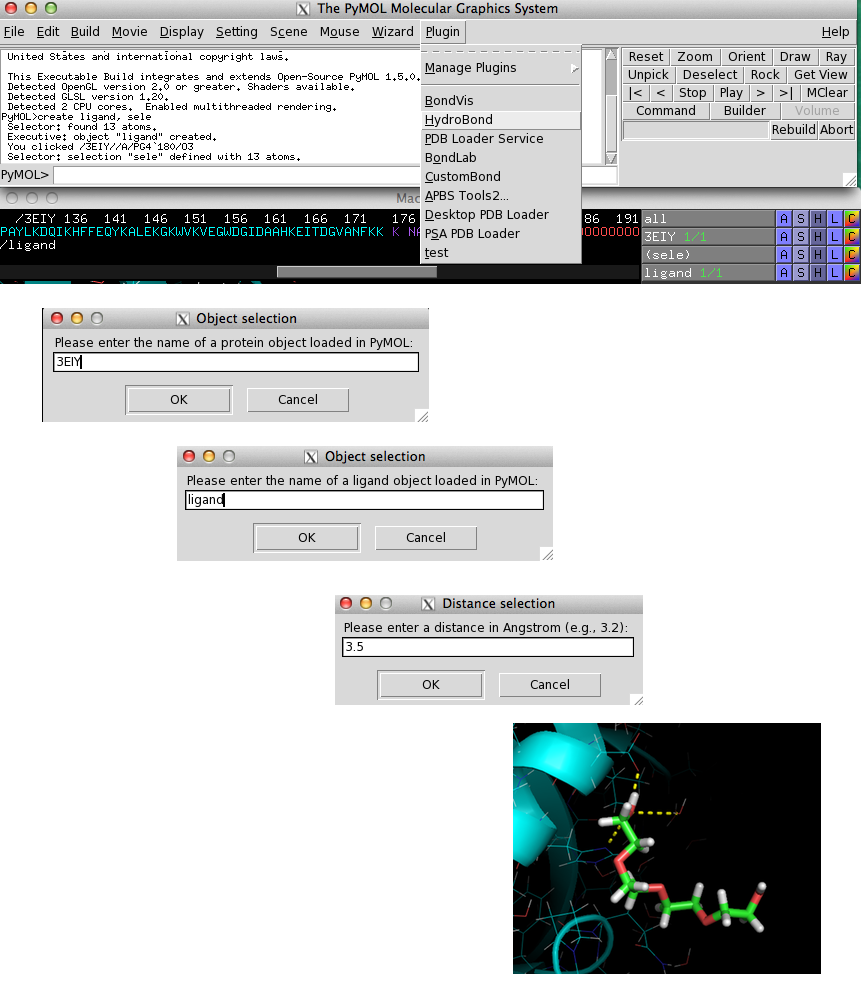
Task: Choose BondVis plugin entry
Action: click(x=500, y=100)
